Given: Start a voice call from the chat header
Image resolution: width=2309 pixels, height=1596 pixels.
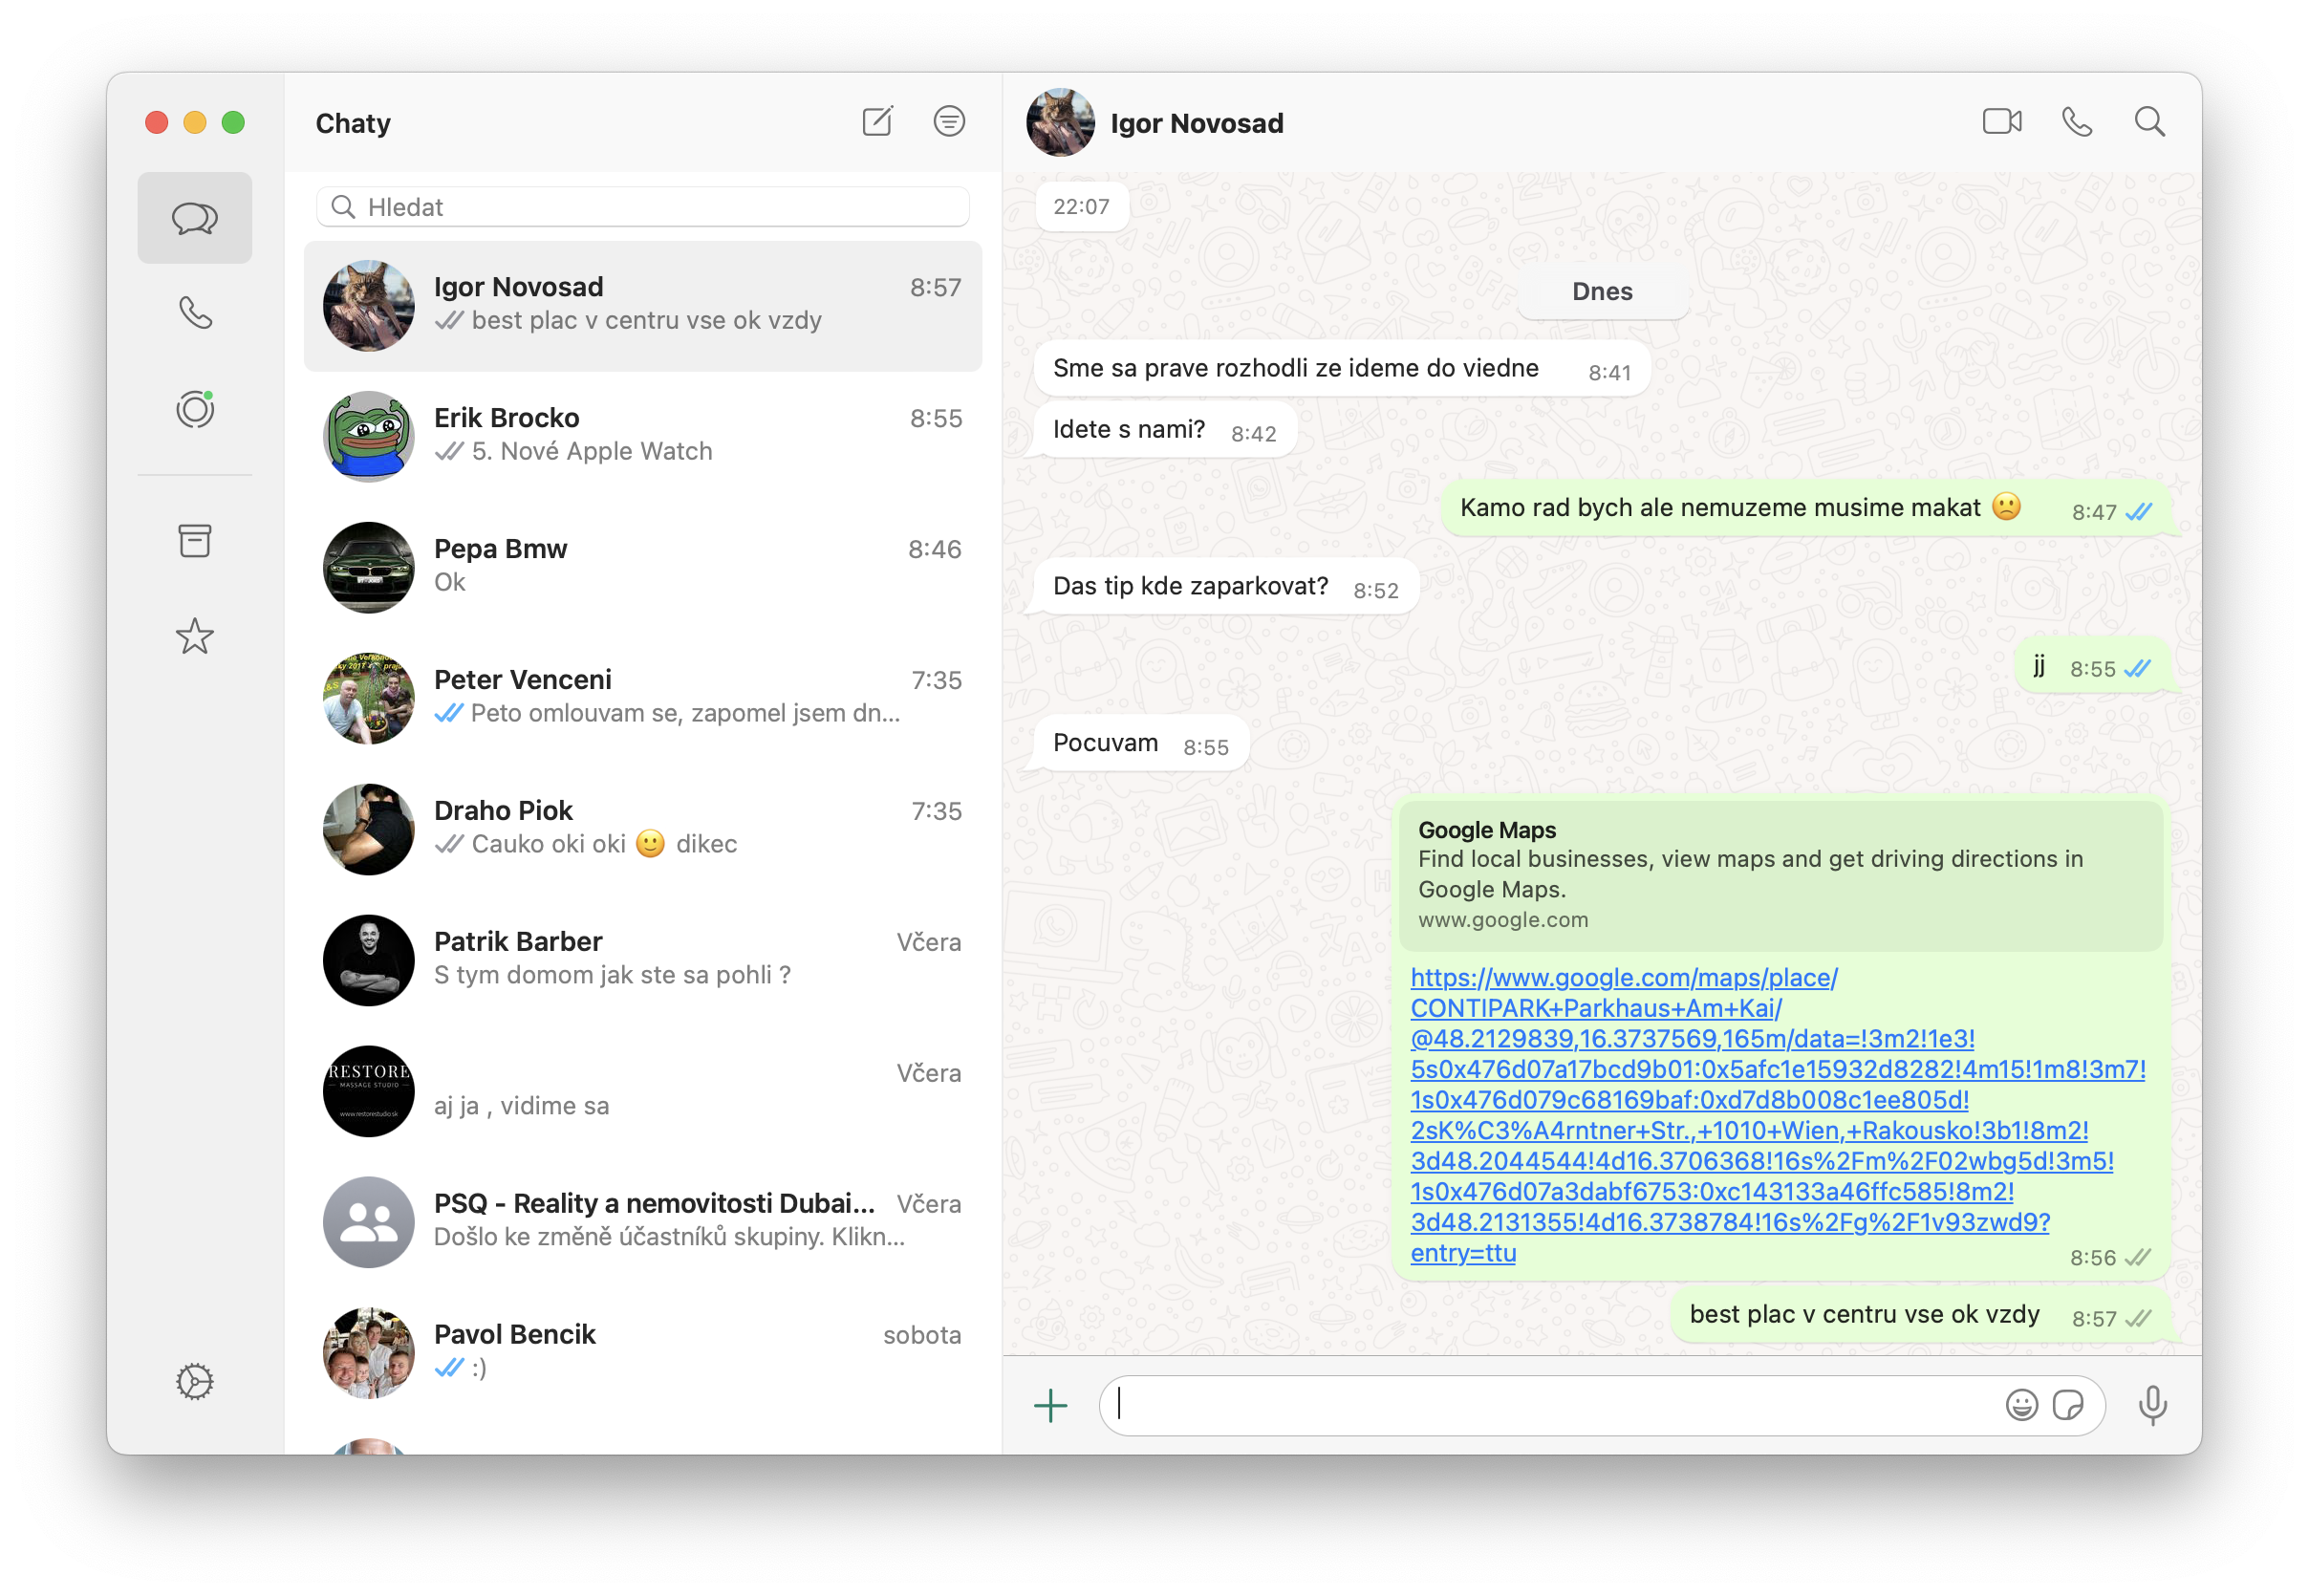Looking at the screenshot, I should click(2077, 122).
